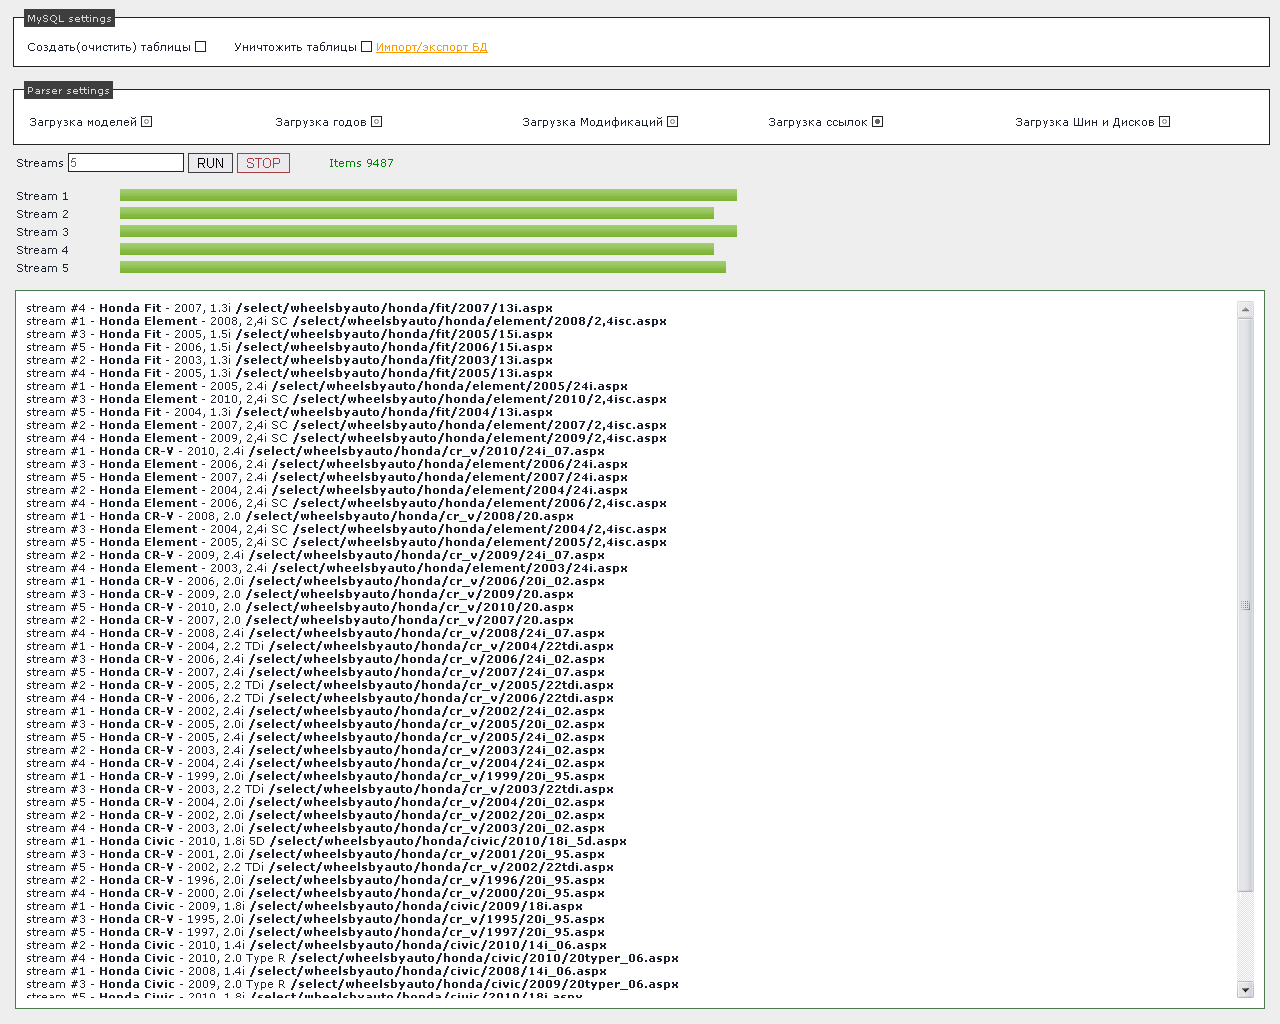Click the MySQL settings legend label
The height and width of the screenshot is (1024, 1280).
[69, 18]
